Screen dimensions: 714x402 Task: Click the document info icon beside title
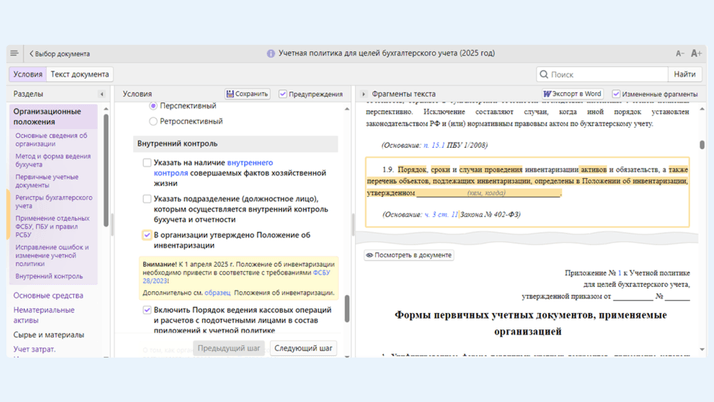[271, 53]
